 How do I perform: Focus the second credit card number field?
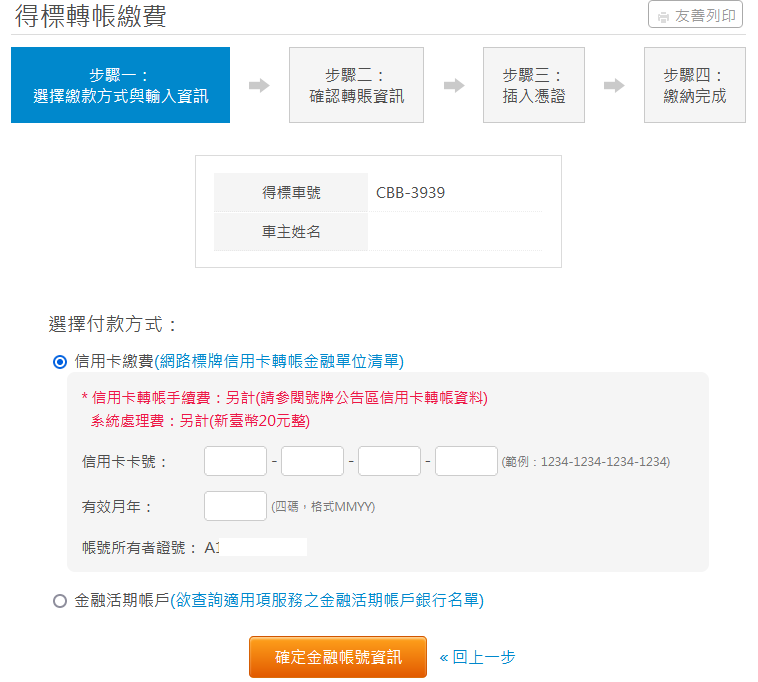[x=312, y=461]
